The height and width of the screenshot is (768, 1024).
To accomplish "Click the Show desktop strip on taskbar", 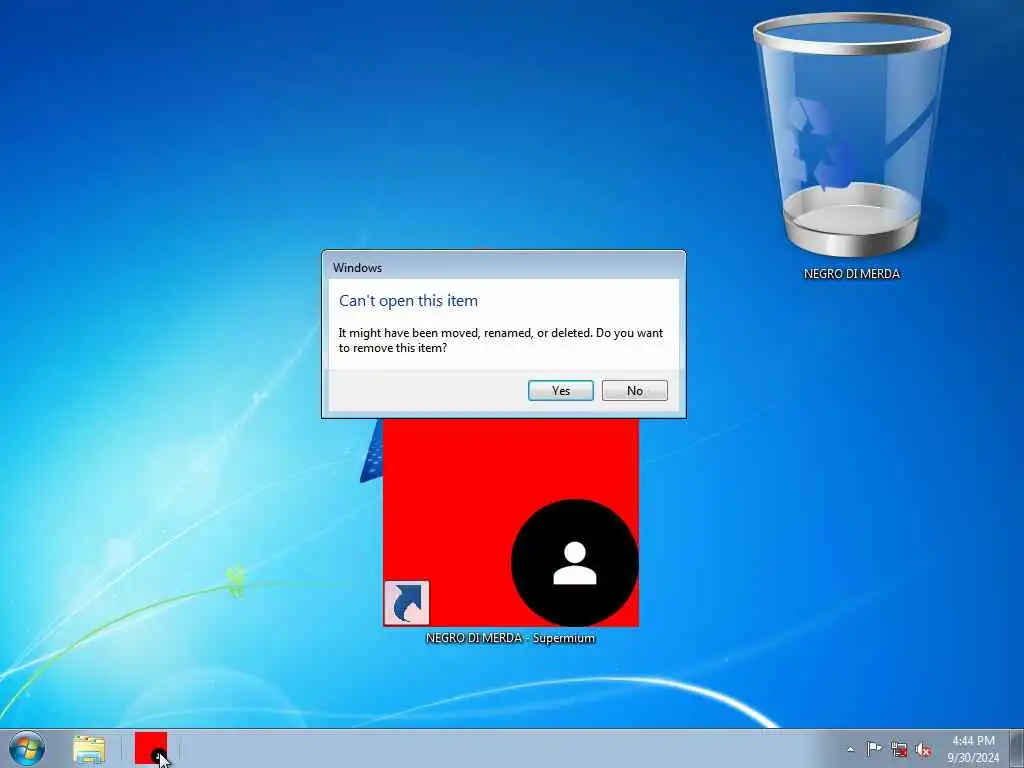I will click(x=1016, y=748).
